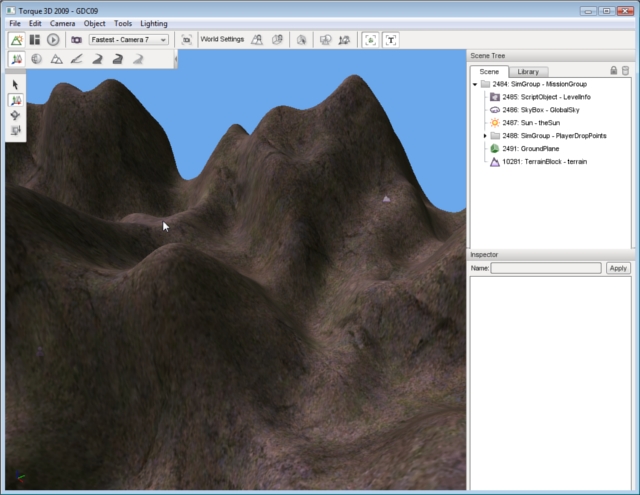Click the World Editor icon in main toolbar
640x495 pixels.
tap(17, 39)
